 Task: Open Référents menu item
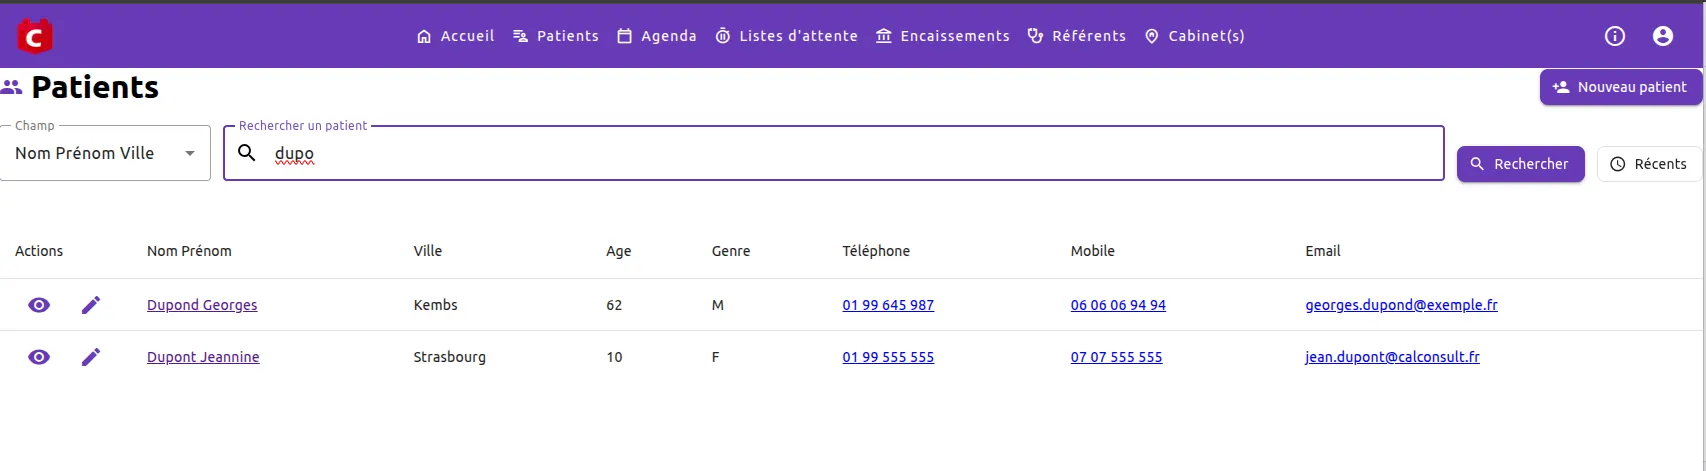pyautogui.click(x=1076, y=36)
